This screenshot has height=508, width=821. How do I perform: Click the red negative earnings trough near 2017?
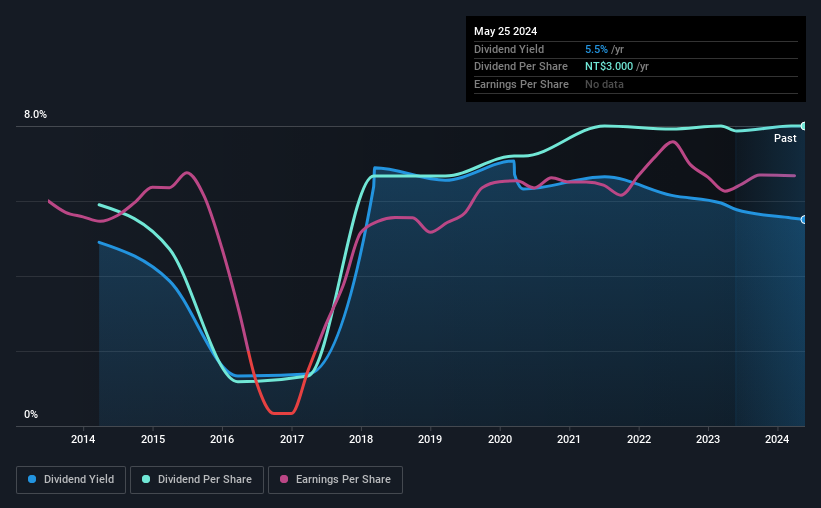click(x=282, y=413)
